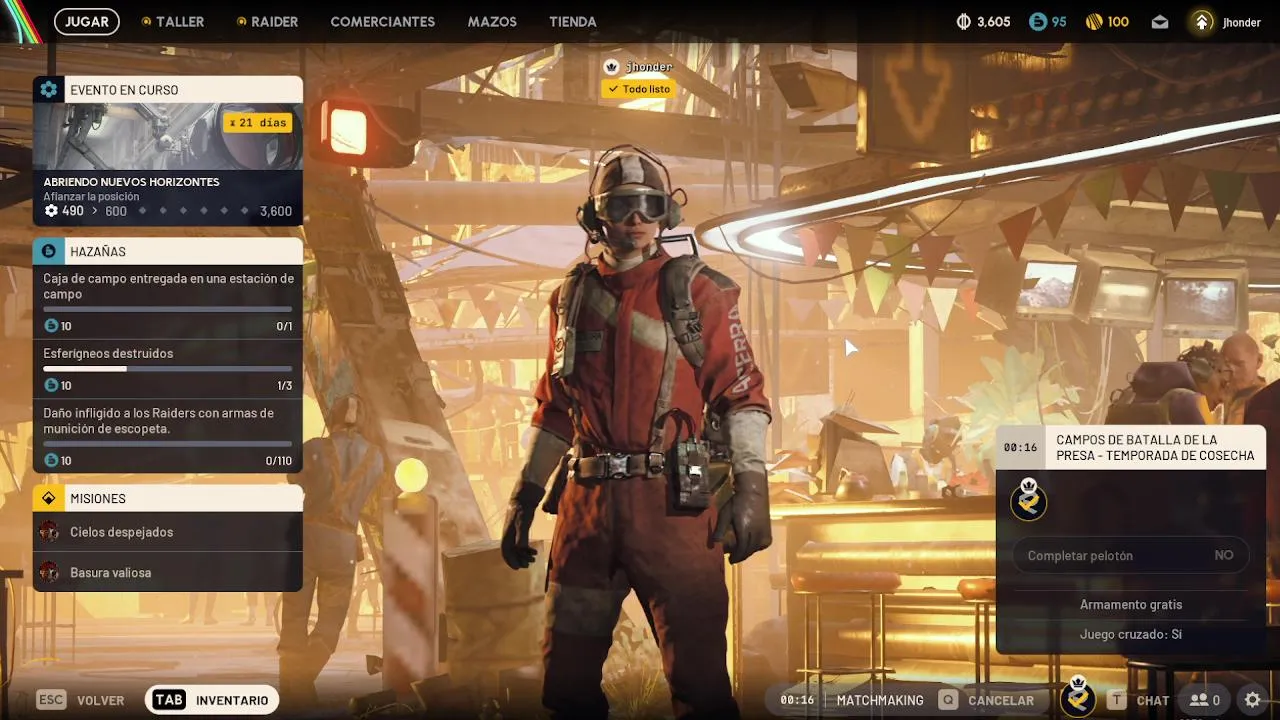Screen dimensions: 1280x720
Task: Click the squad member emblem in matchmaking panel
Action: click(x=1028, y=500)
